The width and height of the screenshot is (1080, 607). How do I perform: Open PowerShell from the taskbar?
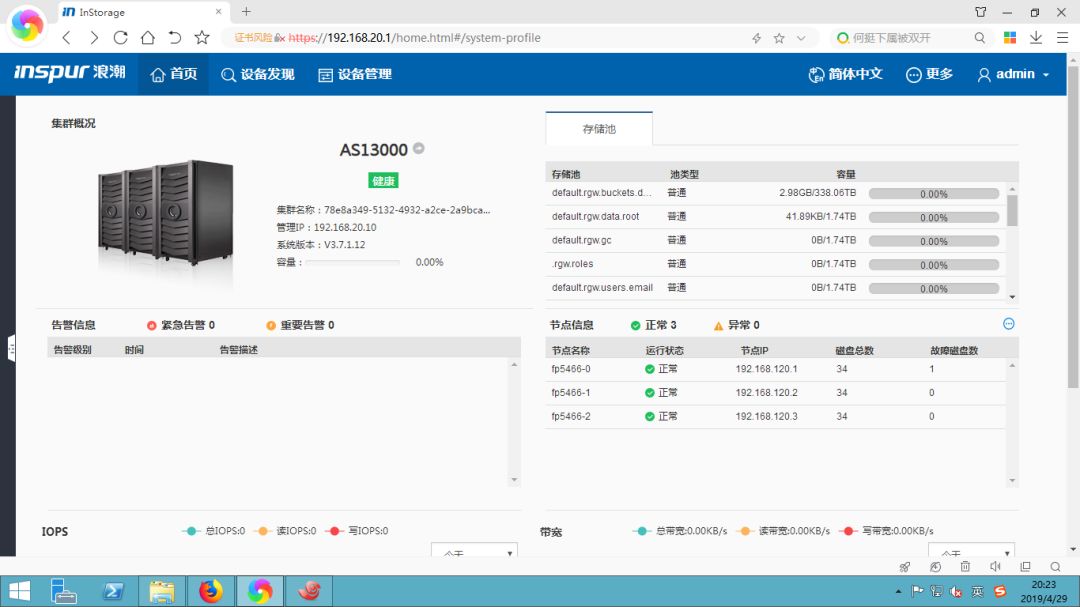click(113, 591)
